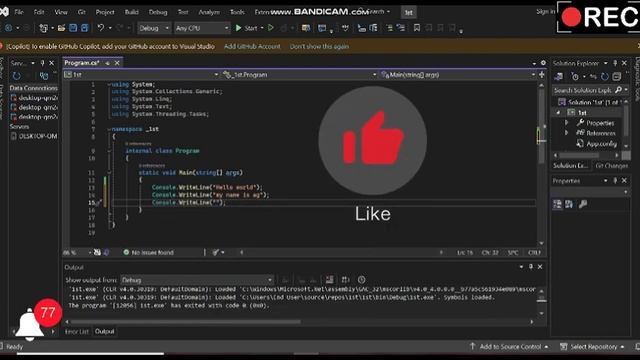Click the New Project toolbar icon

(x=43, y=28)
